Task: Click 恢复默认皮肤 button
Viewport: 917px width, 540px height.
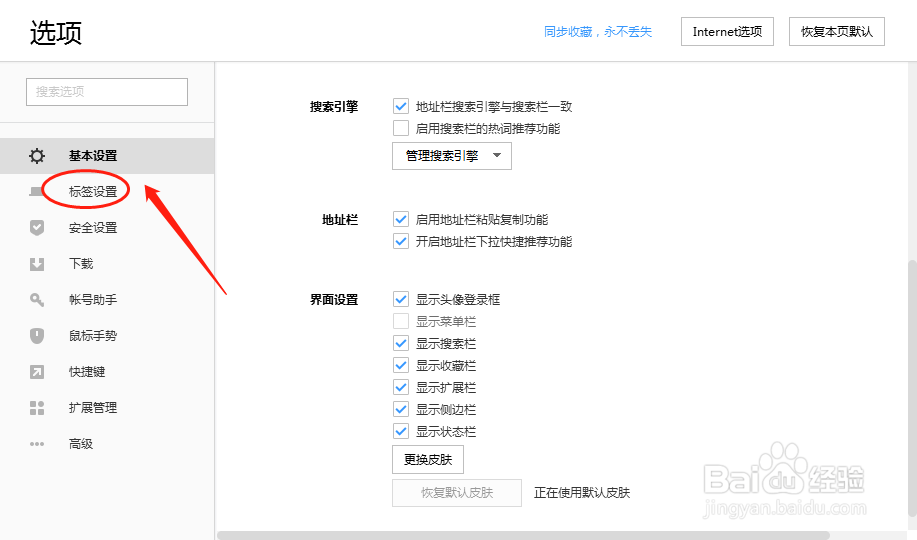Action: click(457, 493)
